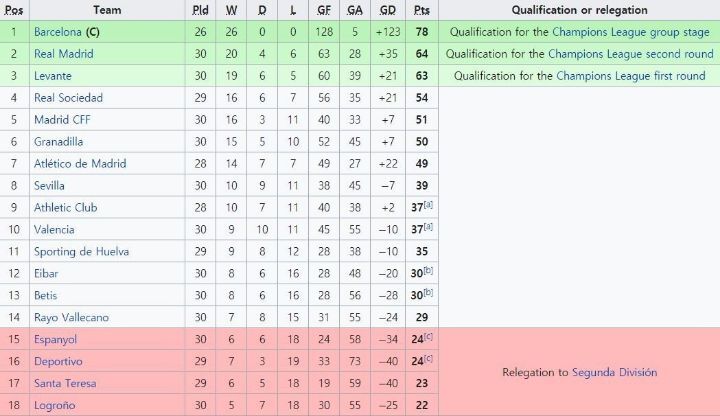Open the Santa Teresa team link
Screen dimensions: 720x416
click(x=67, y=384)
